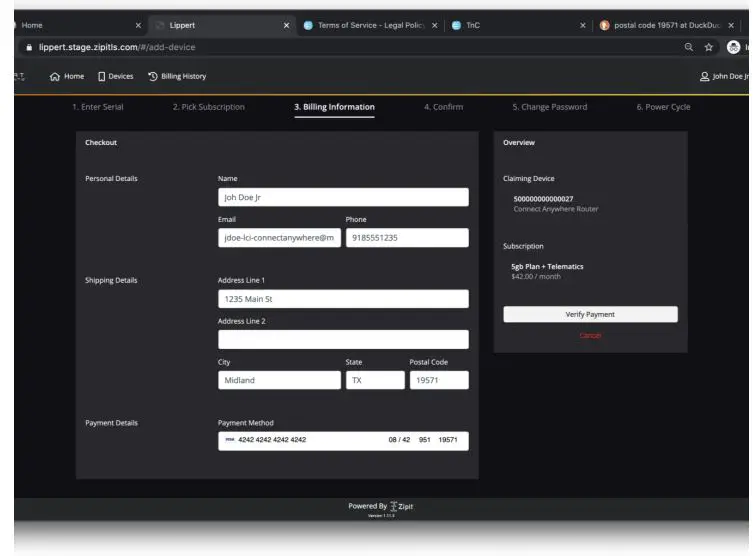Click the 5gb Plan + Telematics text
This screenshot has height=556, width=753.
click(x=547, y=266)
